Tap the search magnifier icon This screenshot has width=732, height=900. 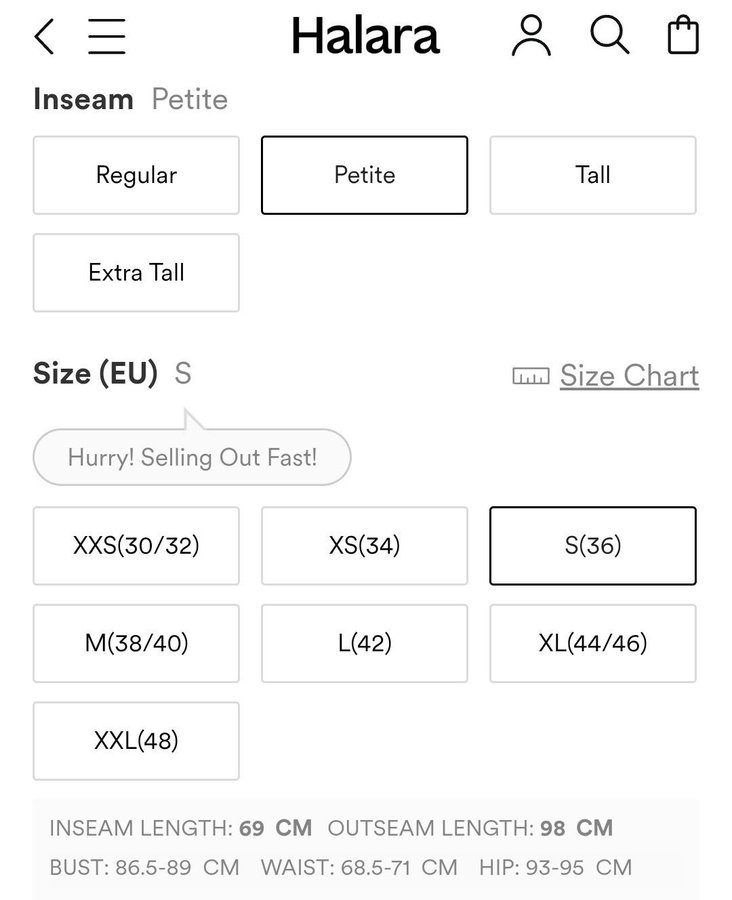pyautogui.click(x=609, y=36)
